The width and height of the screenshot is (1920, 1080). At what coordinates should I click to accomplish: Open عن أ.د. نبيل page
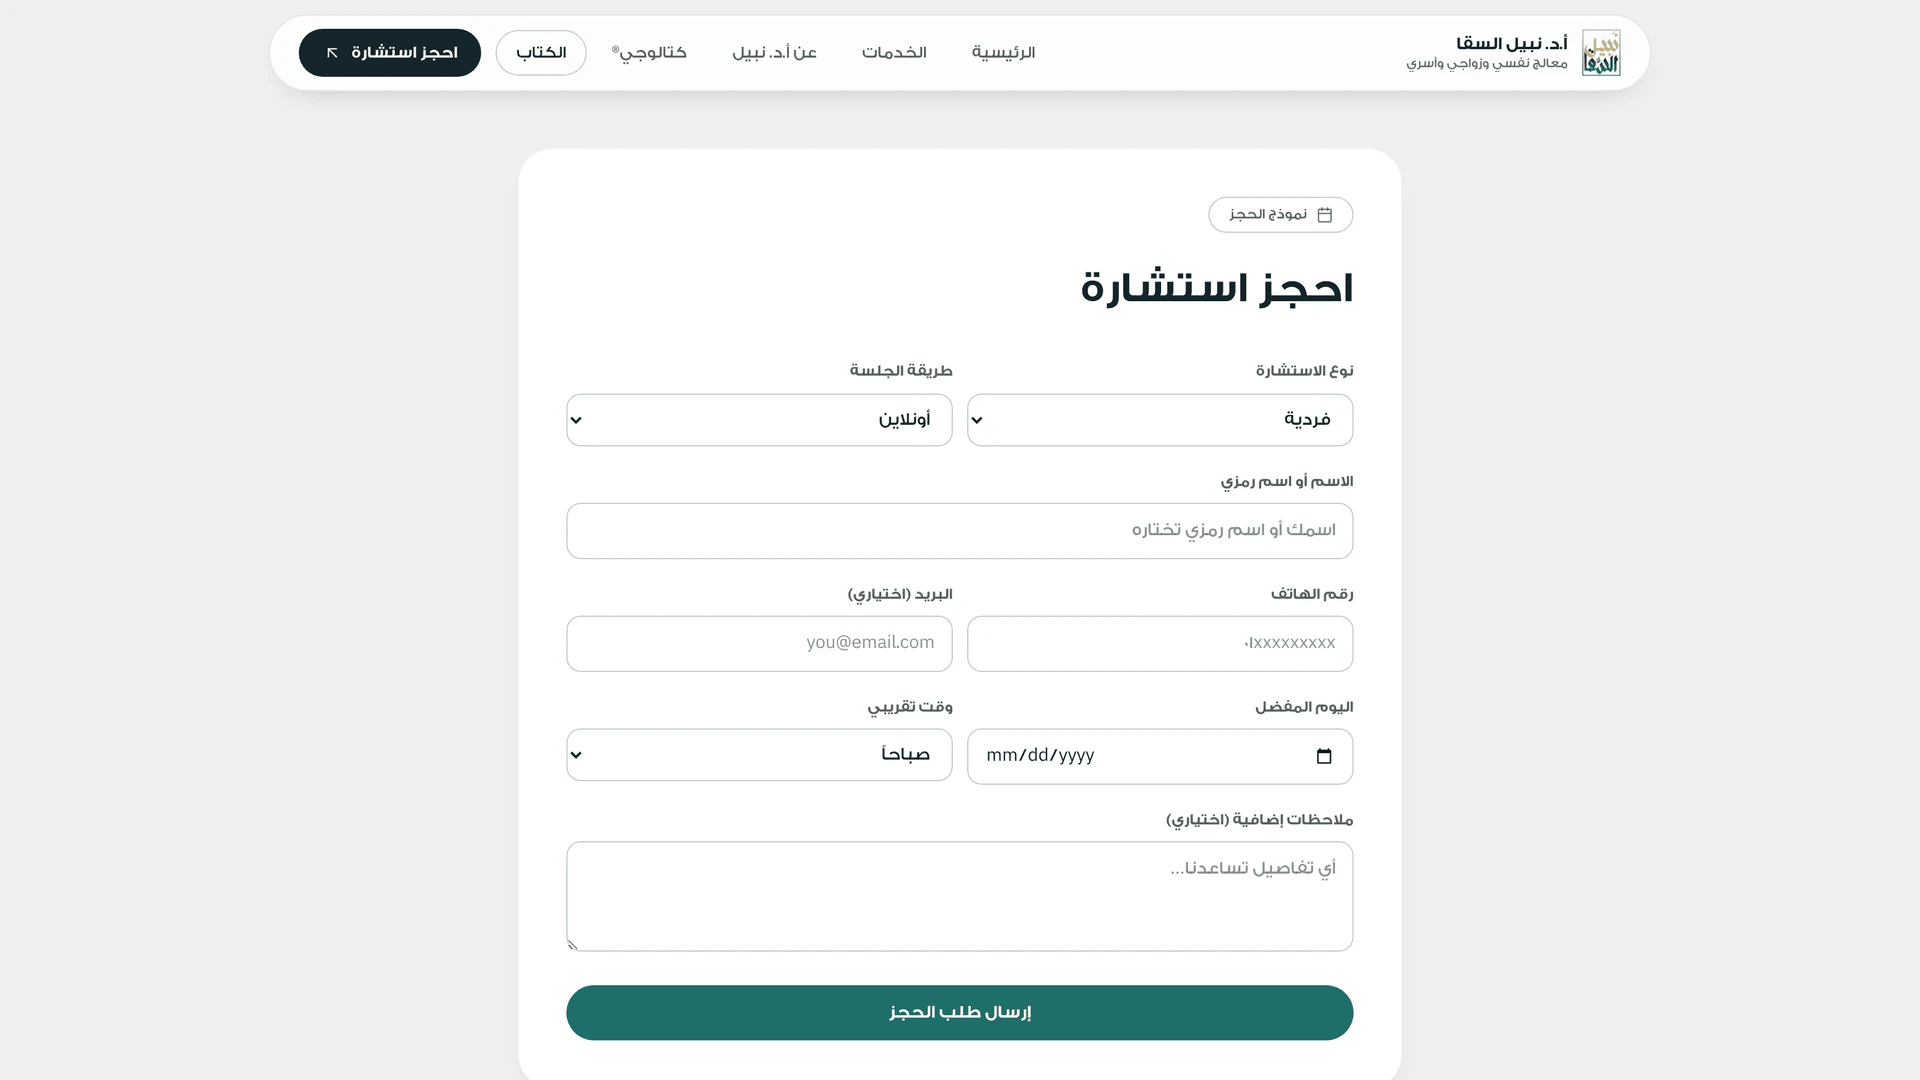click(x=774, y=53)
